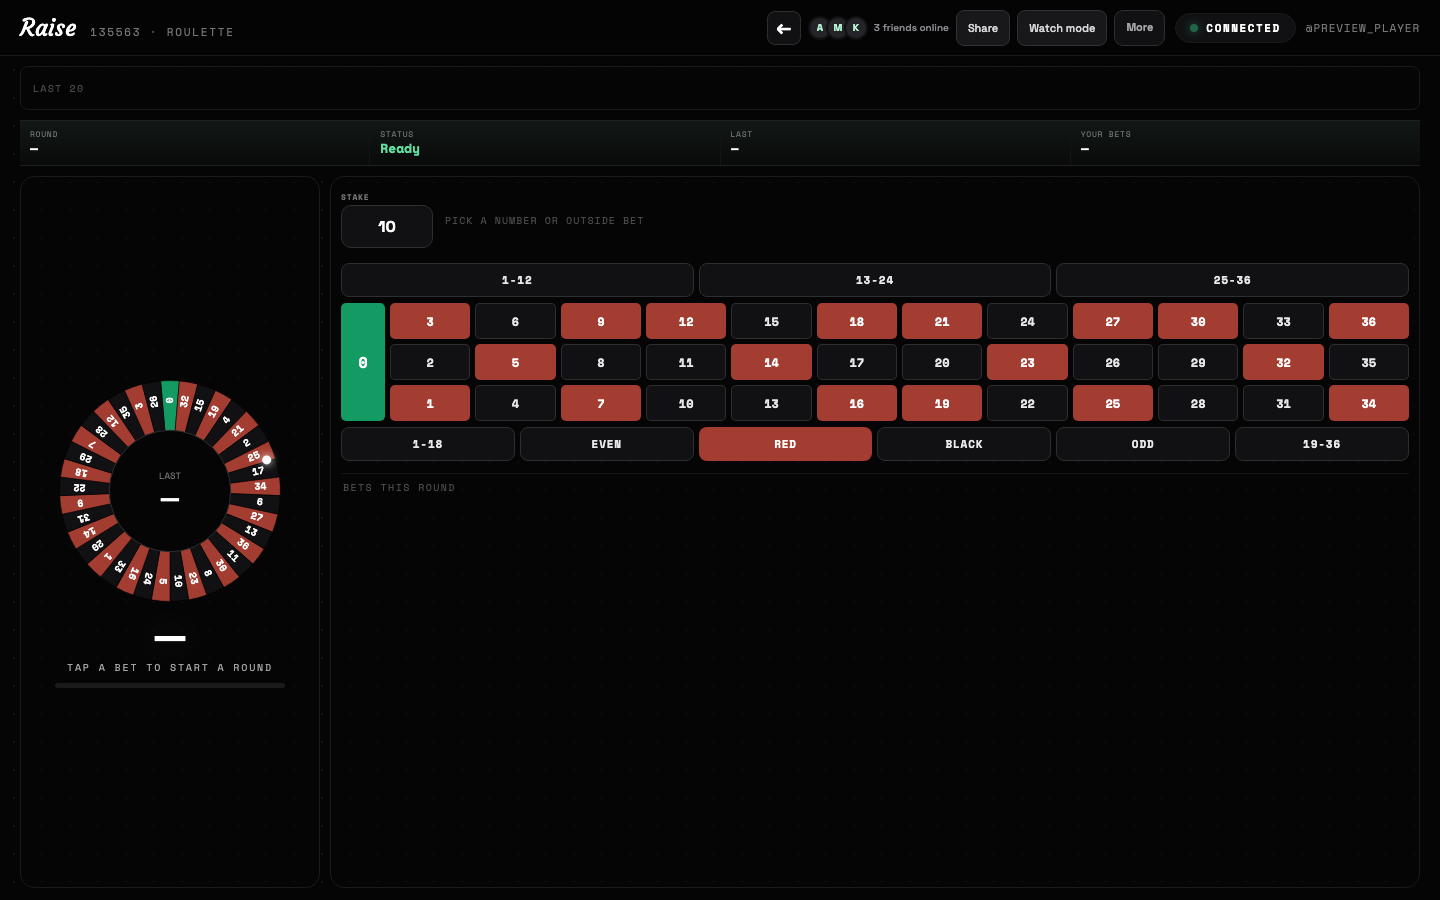This screenshot has width=1440, height=900.
Task: Place a bet on number 9
Action: [x=601, y=321]
